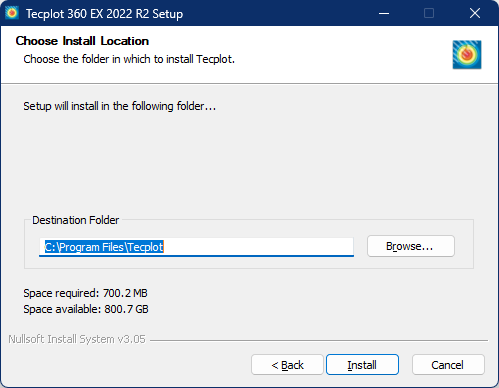499x388 pixels.
Task: Select the 'Space available: 800.7 GB' text
Action: tap(86, 309)
